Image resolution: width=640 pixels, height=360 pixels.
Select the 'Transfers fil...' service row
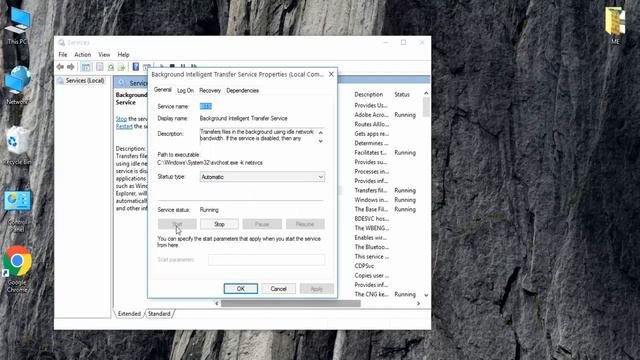[385, 190]
